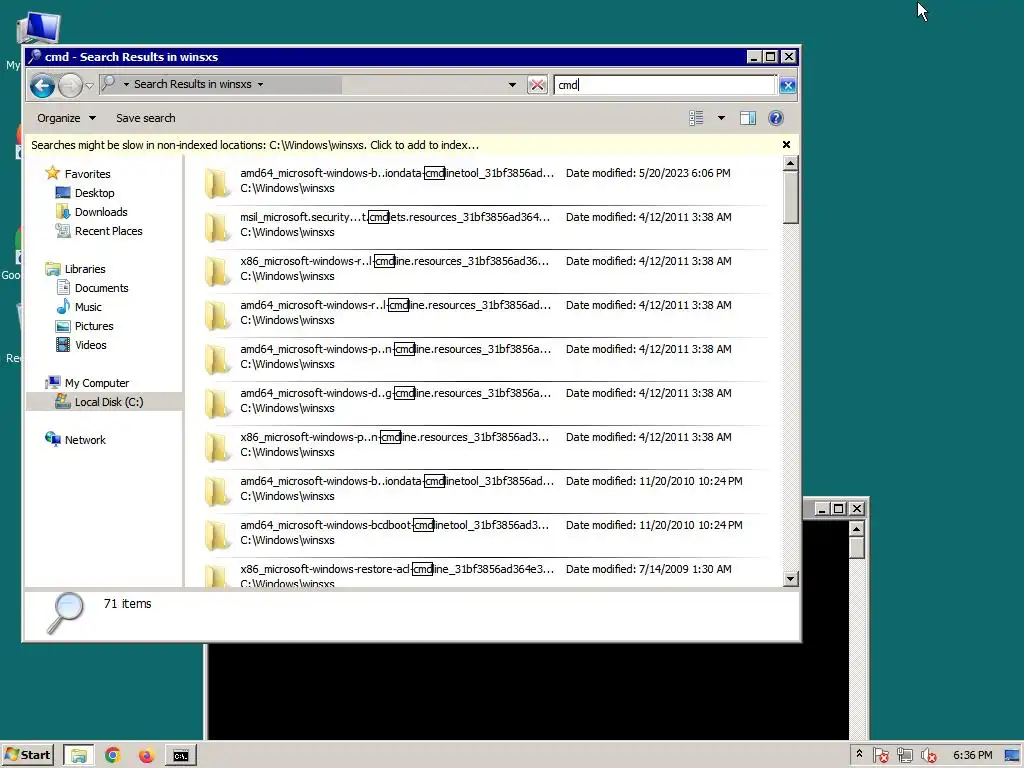Image resolution: width=1024 pixels, height=768 pixels.
Task: Open Pictures library
Action: [x=93, y=326]
